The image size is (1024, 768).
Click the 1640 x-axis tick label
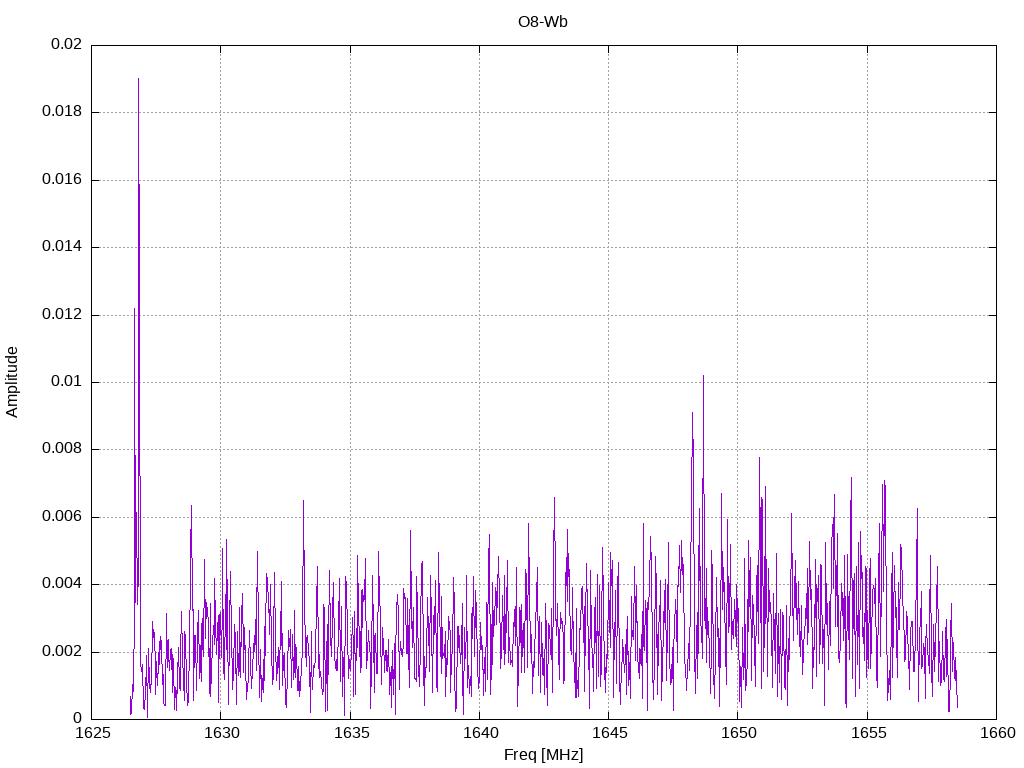[x=479, y=734]
